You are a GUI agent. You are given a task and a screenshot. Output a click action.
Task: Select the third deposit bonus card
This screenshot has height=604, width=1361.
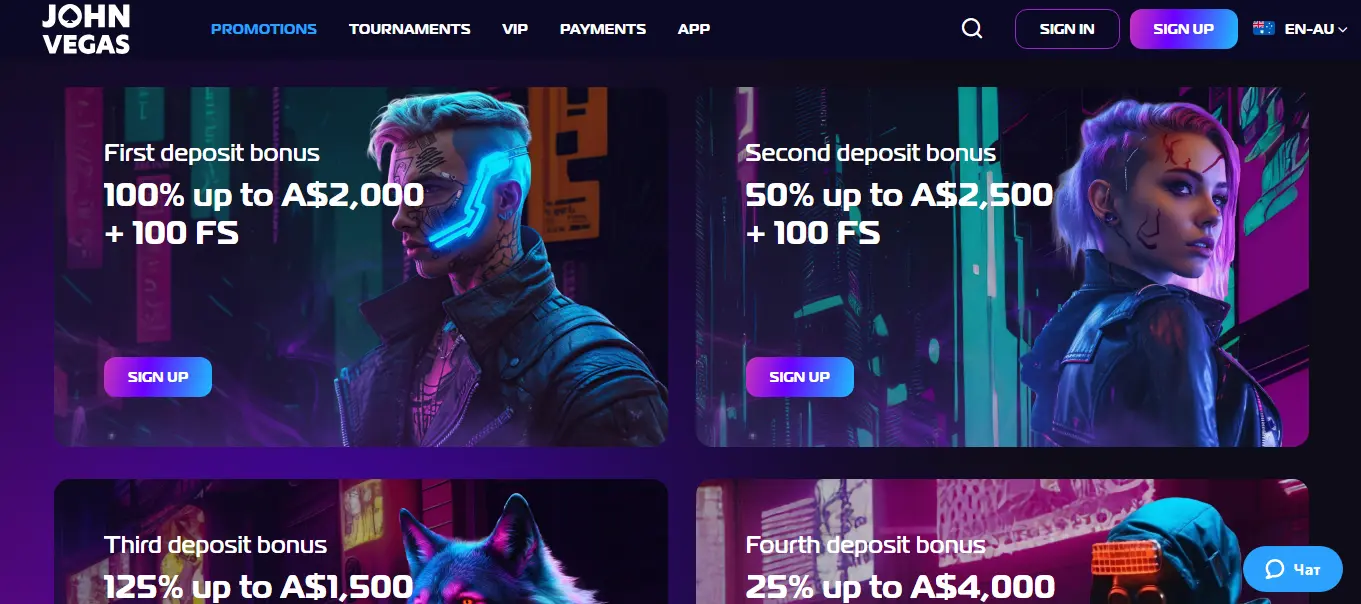(x=361, y=541)
